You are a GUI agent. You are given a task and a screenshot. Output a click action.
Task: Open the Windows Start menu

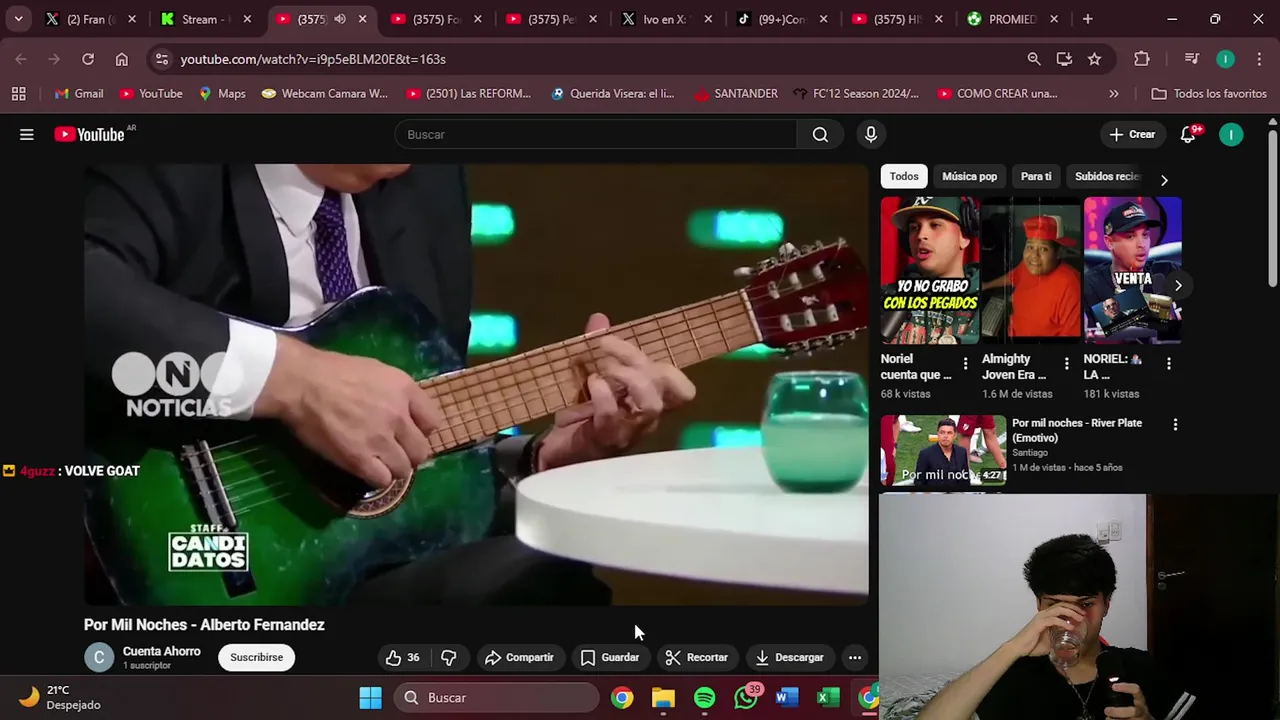point(371,697)
